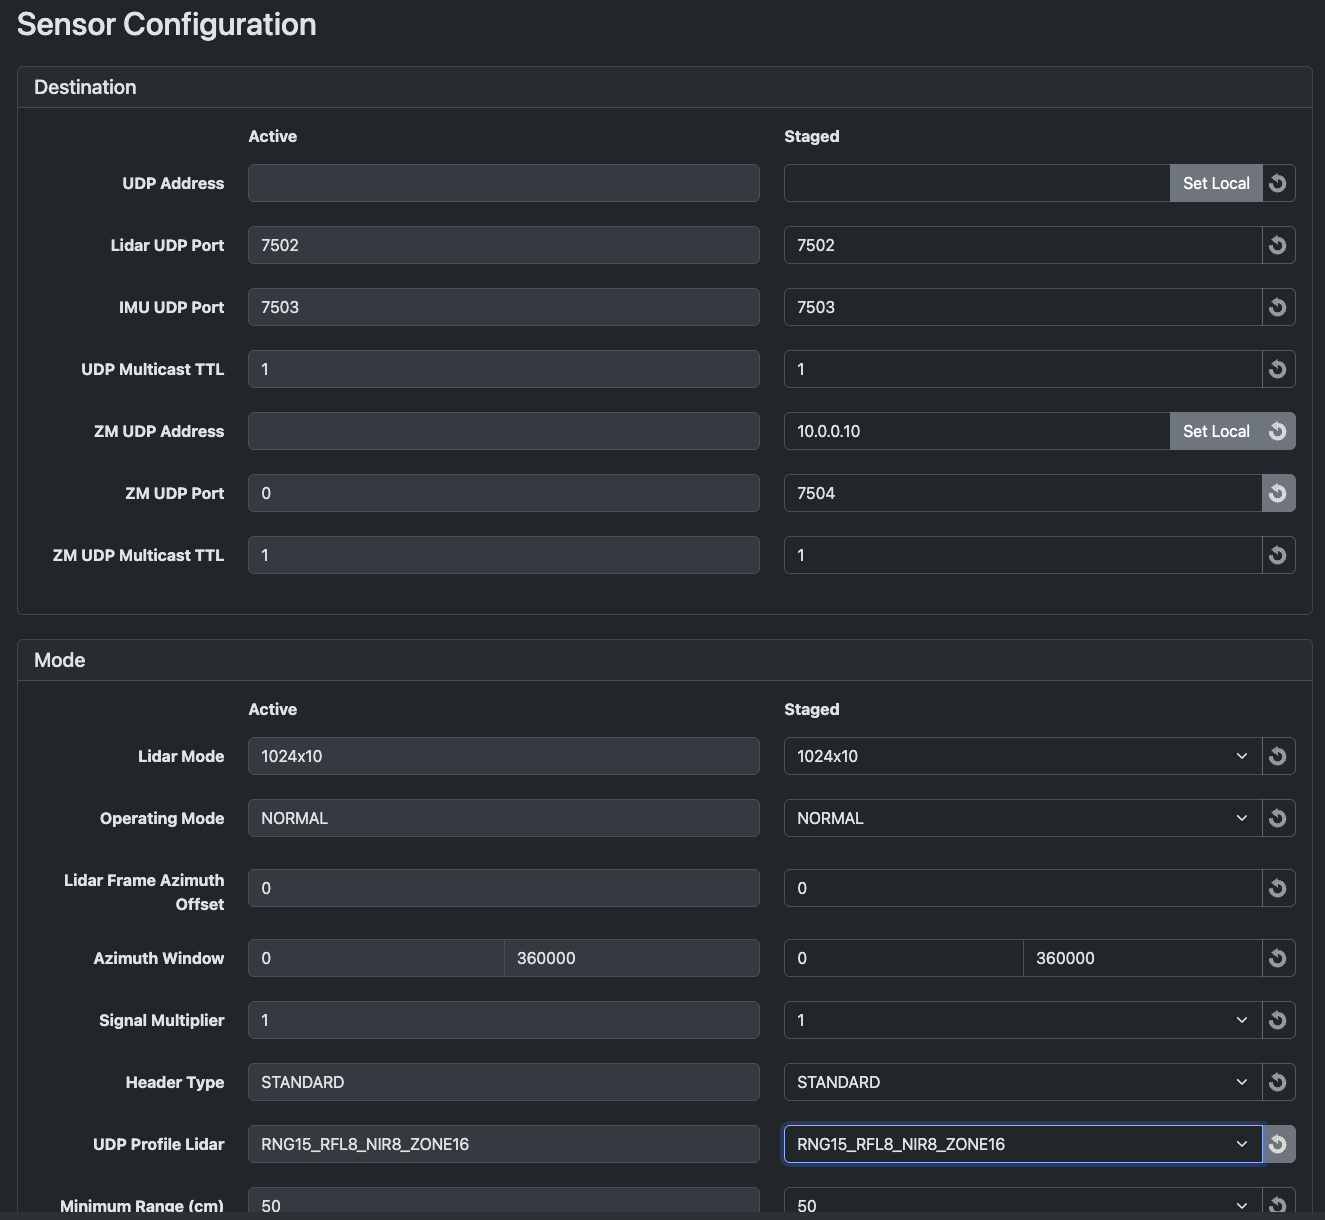Image resolution: width=1325 pixels, height=1220 pixels.
Task: Reset staged Minimum Range value
Action: [x=1278, y=1204]
